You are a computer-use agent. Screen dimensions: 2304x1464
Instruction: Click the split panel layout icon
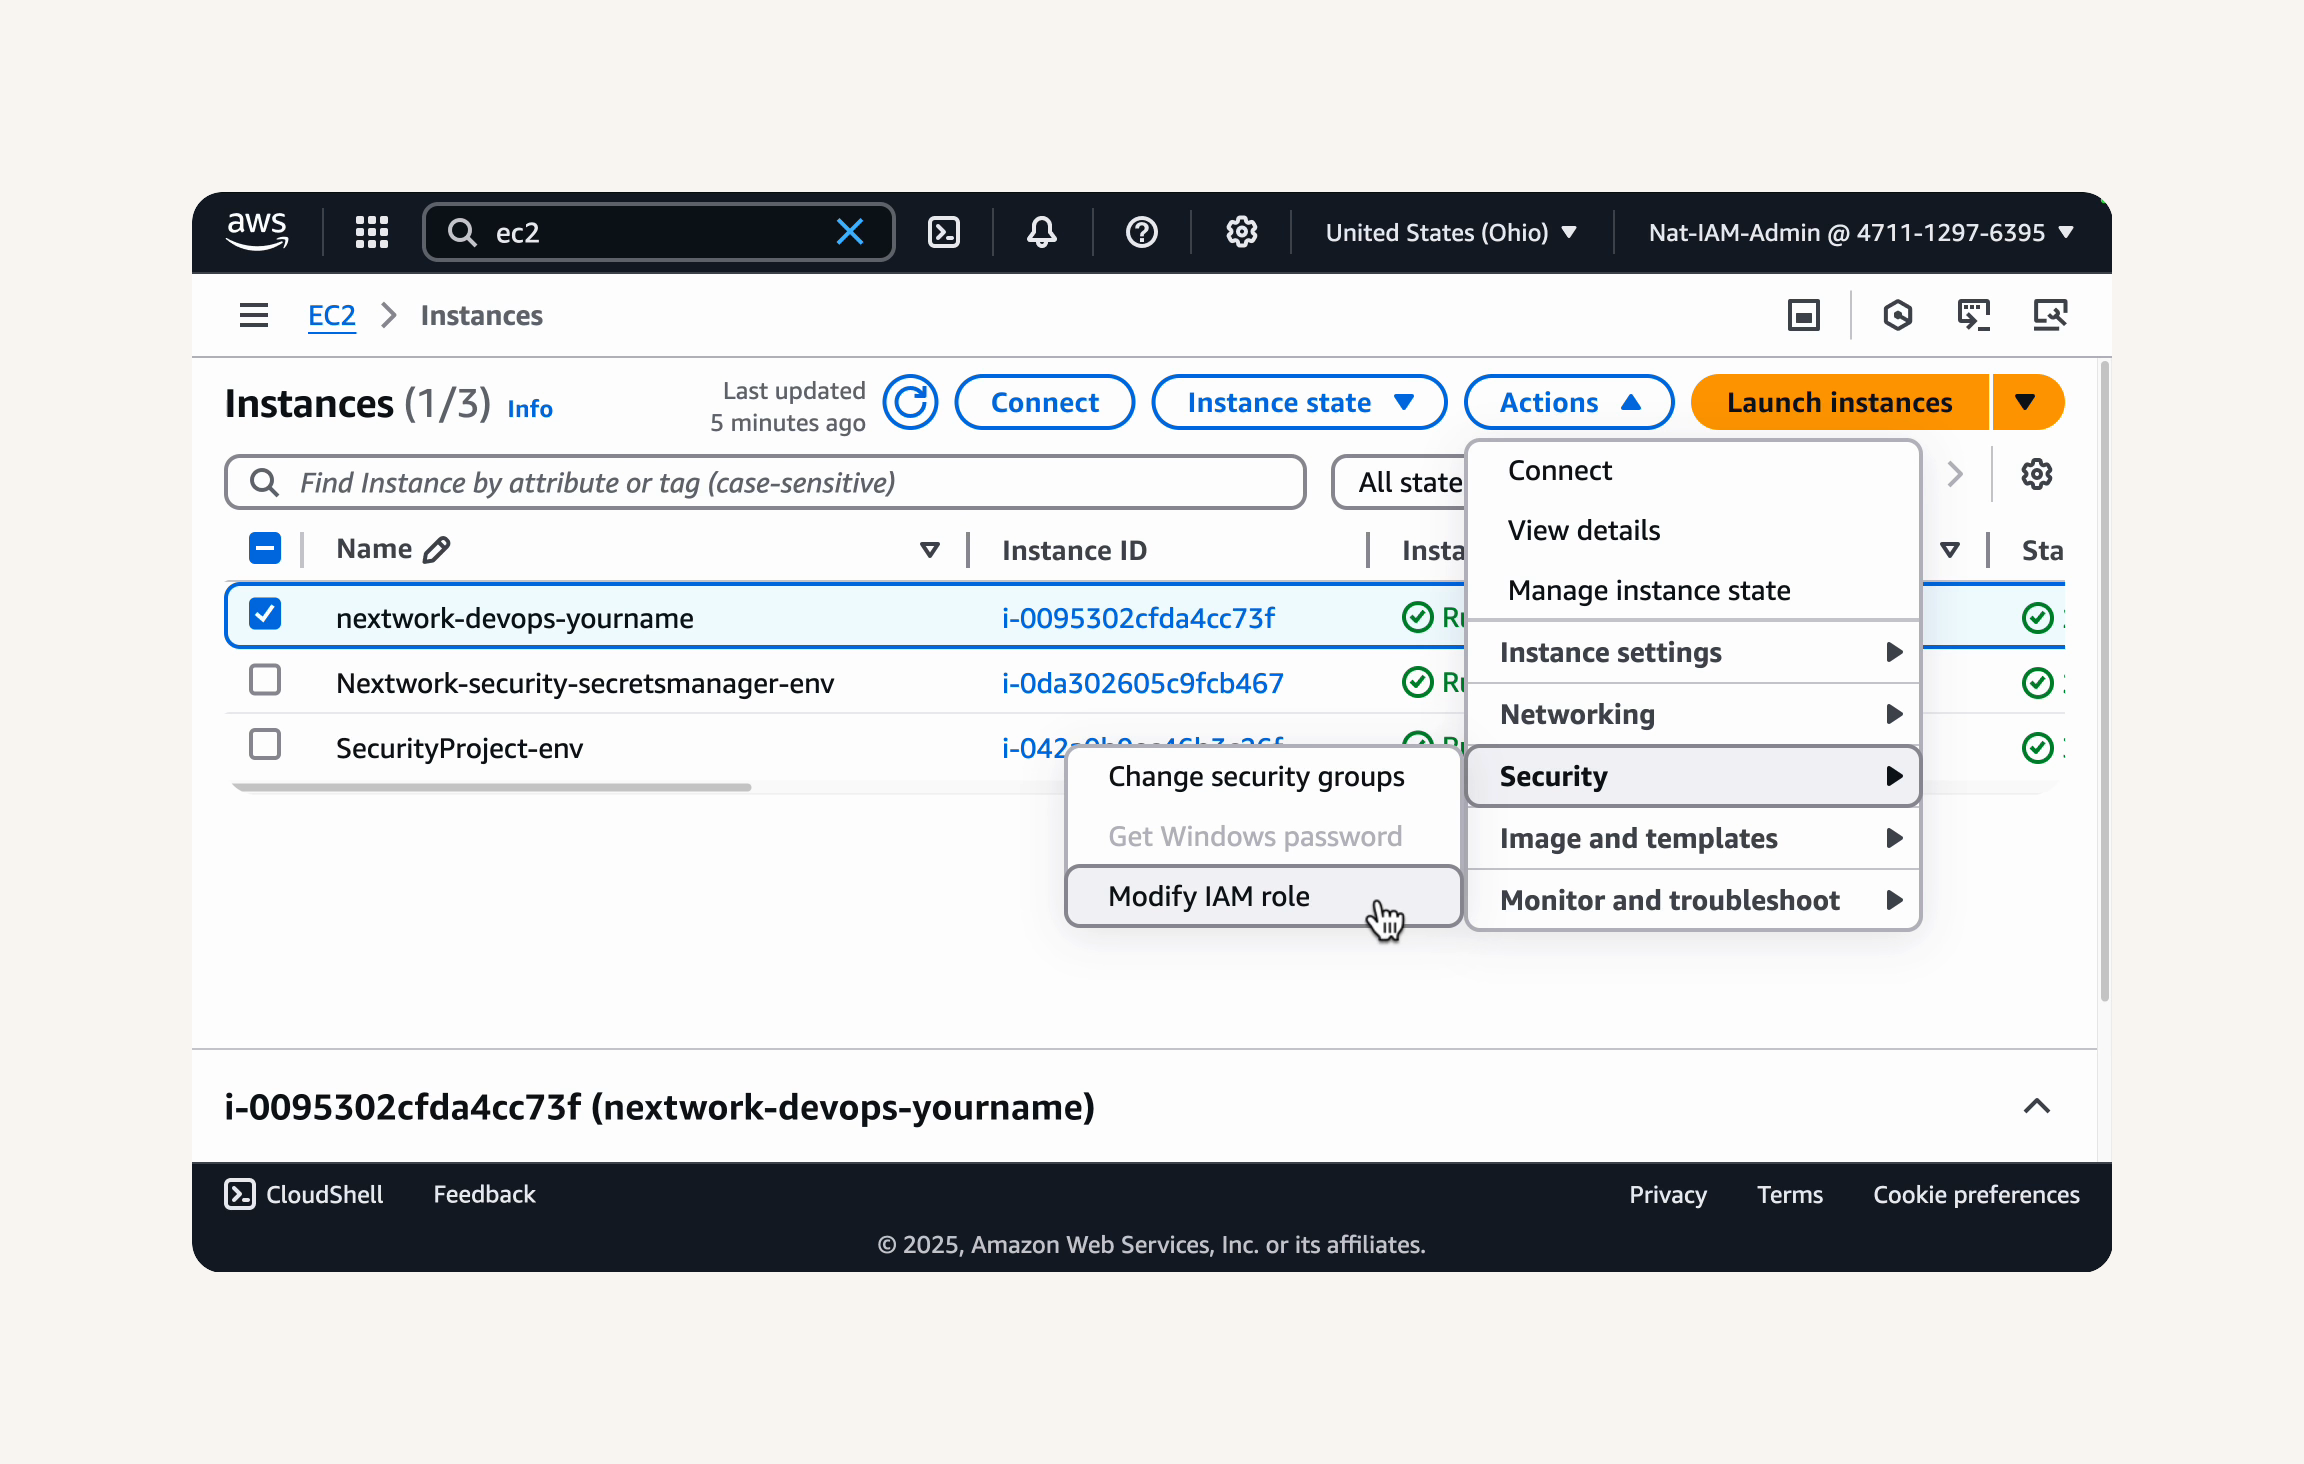(x=1804, y=316)
